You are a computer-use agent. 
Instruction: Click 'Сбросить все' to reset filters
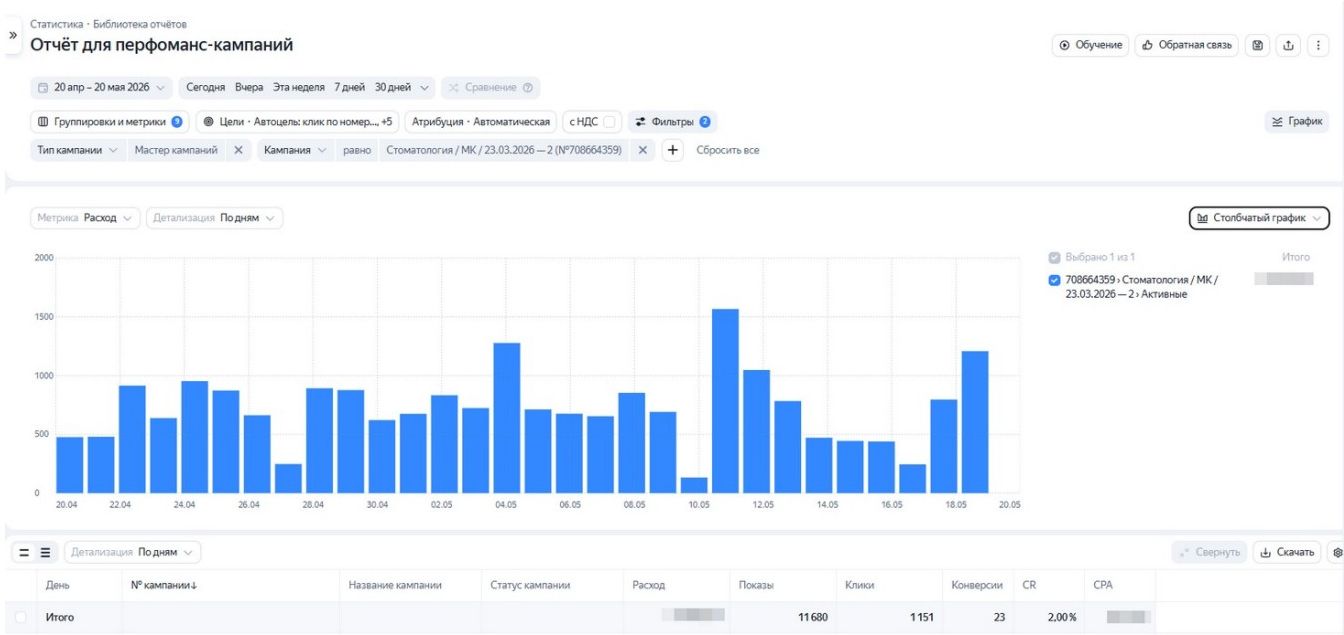point(728,150)
